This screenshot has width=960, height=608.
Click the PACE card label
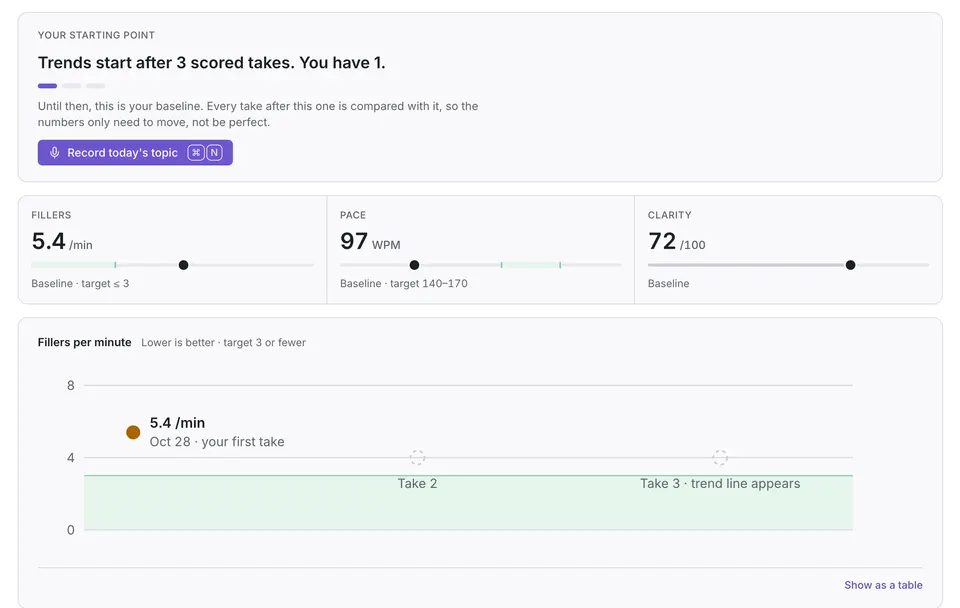pos(353,215)
